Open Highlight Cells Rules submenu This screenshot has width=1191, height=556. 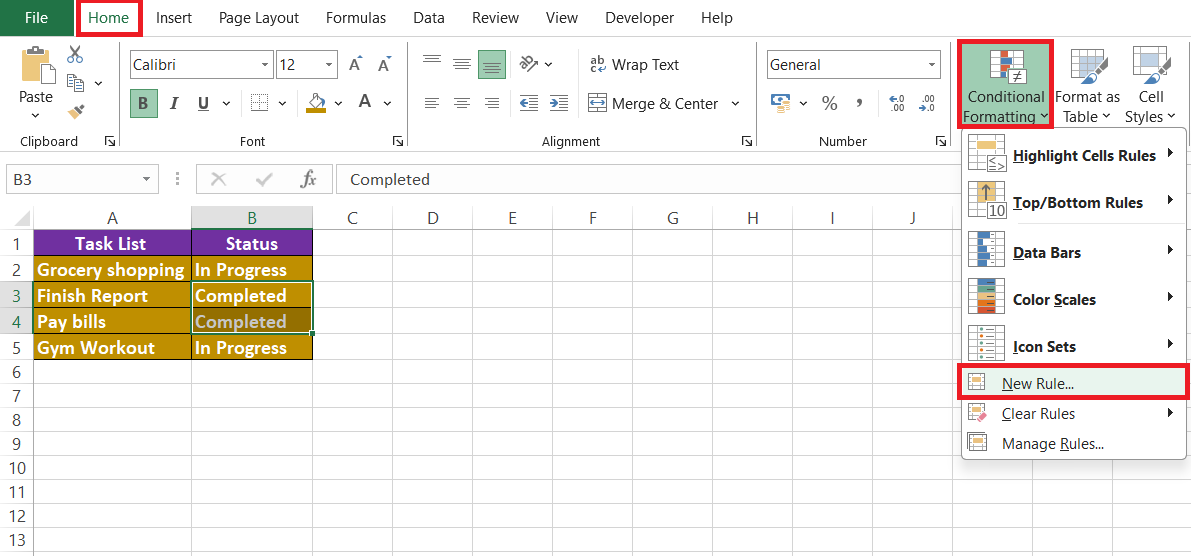pyautogui.click(x=1073, y=155)
